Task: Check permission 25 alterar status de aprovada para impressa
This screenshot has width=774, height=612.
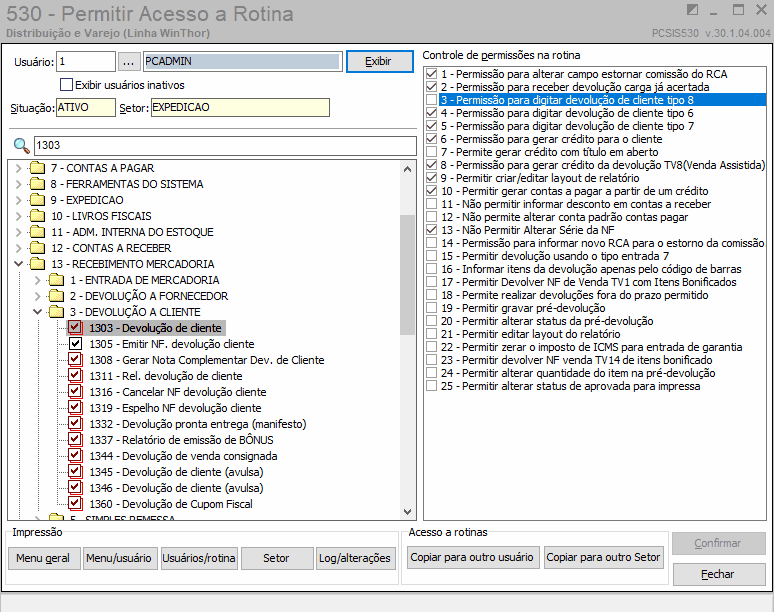Action: pyautogui.click(x=431, y=385)
